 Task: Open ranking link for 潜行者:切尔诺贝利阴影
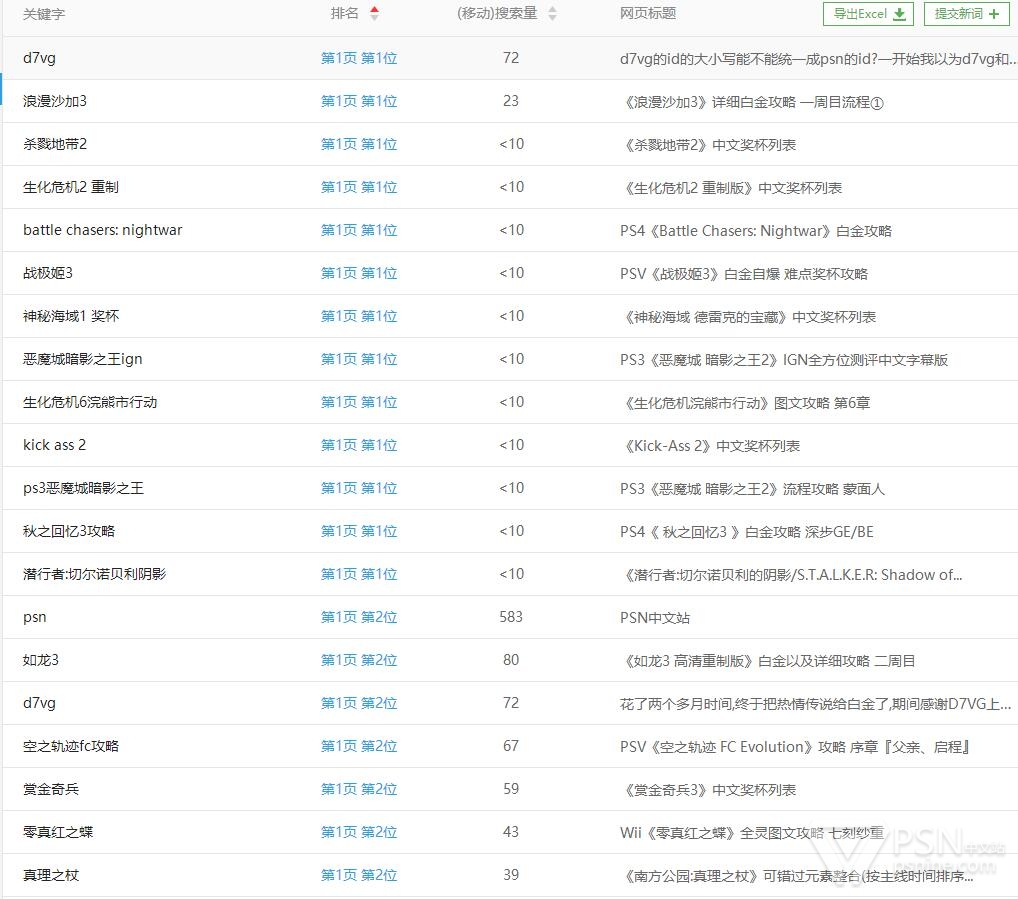[359, 574]
